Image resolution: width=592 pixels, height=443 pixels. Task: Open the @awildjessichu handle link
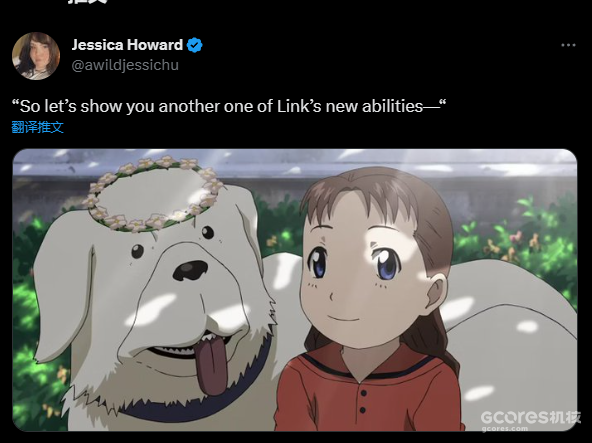[125, 65]
